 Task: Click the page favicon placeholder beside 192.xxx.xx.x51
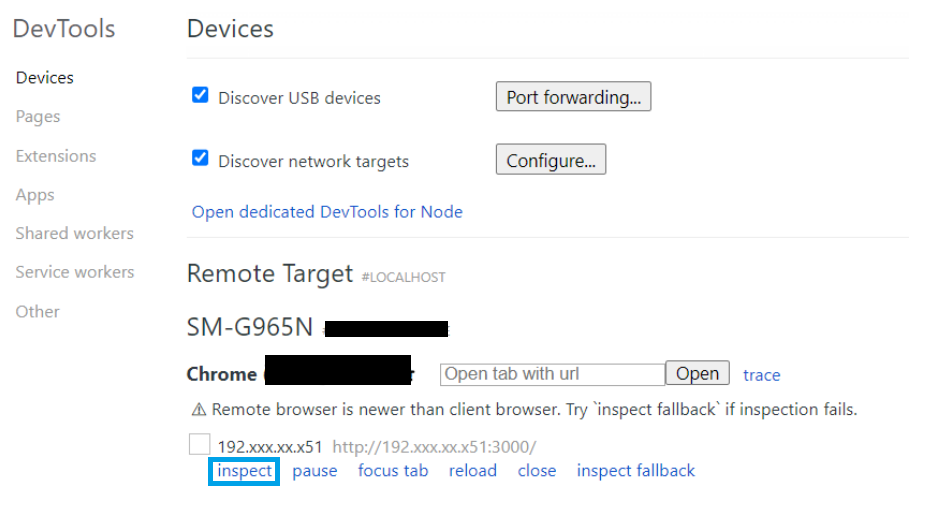click(200, 444)
